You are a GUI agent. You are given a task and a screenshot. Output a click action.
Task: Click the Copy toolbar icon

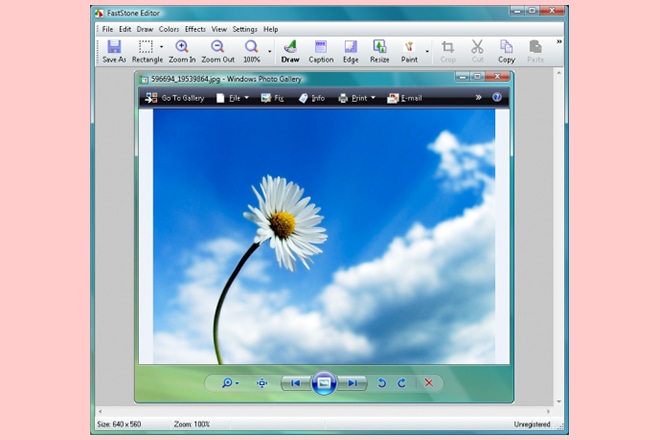507,47
